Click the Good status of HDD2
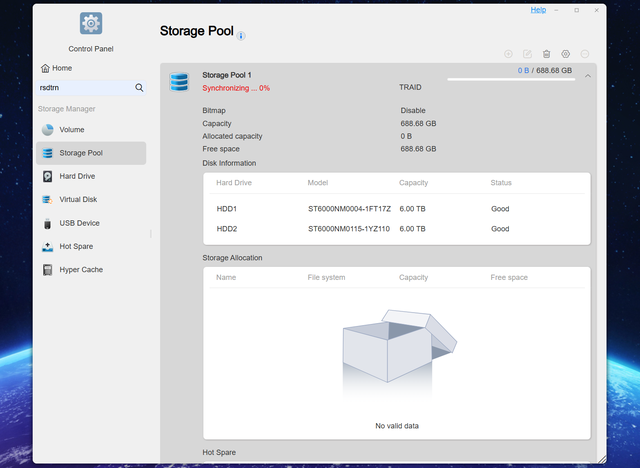 pos(500,229)
